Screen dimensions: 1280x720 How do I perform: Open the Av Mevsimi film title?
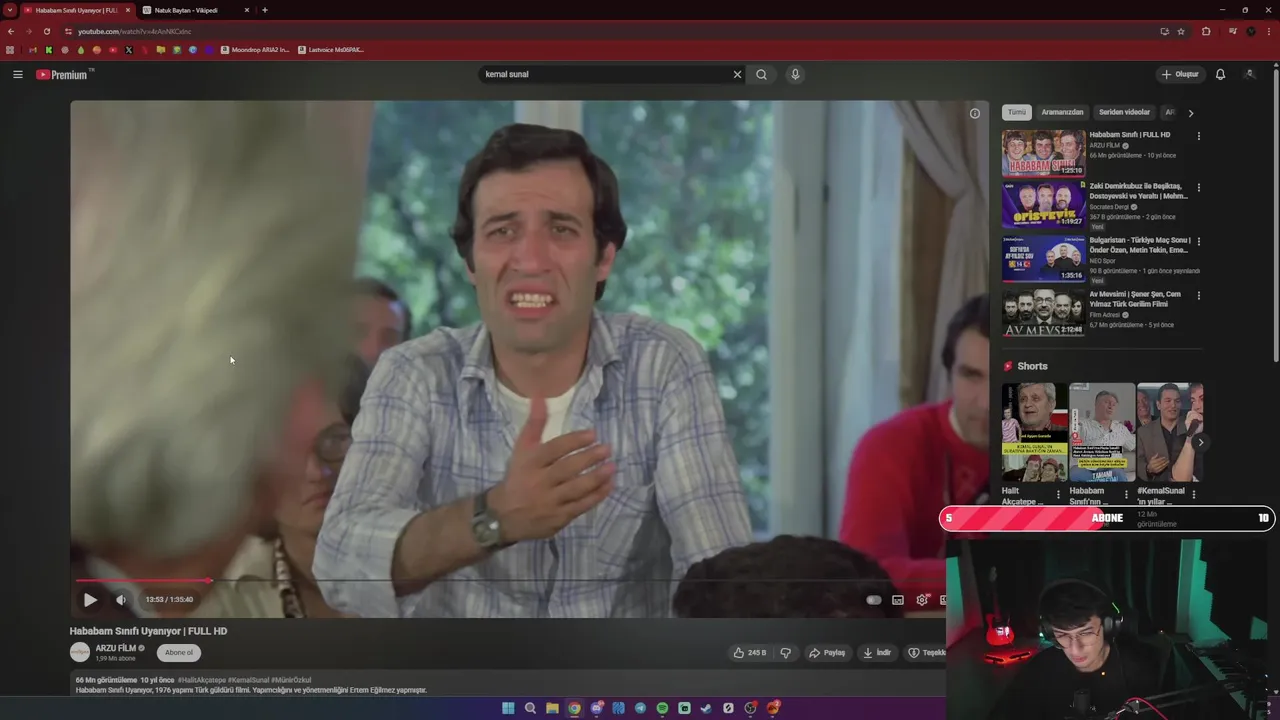pos(1136,299)
